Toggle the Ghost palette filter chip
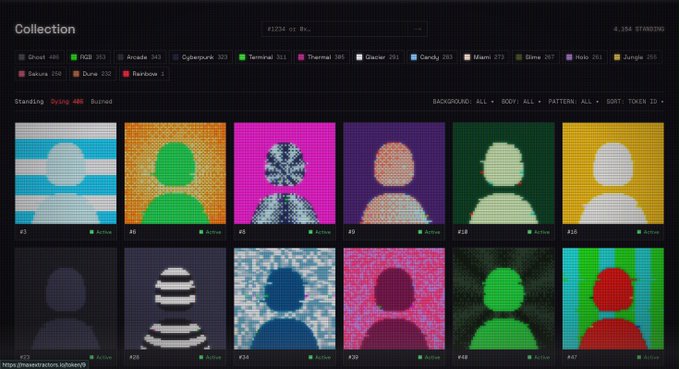Image resolution: width=679 pixels, height=369 pixels. point(39,57)
